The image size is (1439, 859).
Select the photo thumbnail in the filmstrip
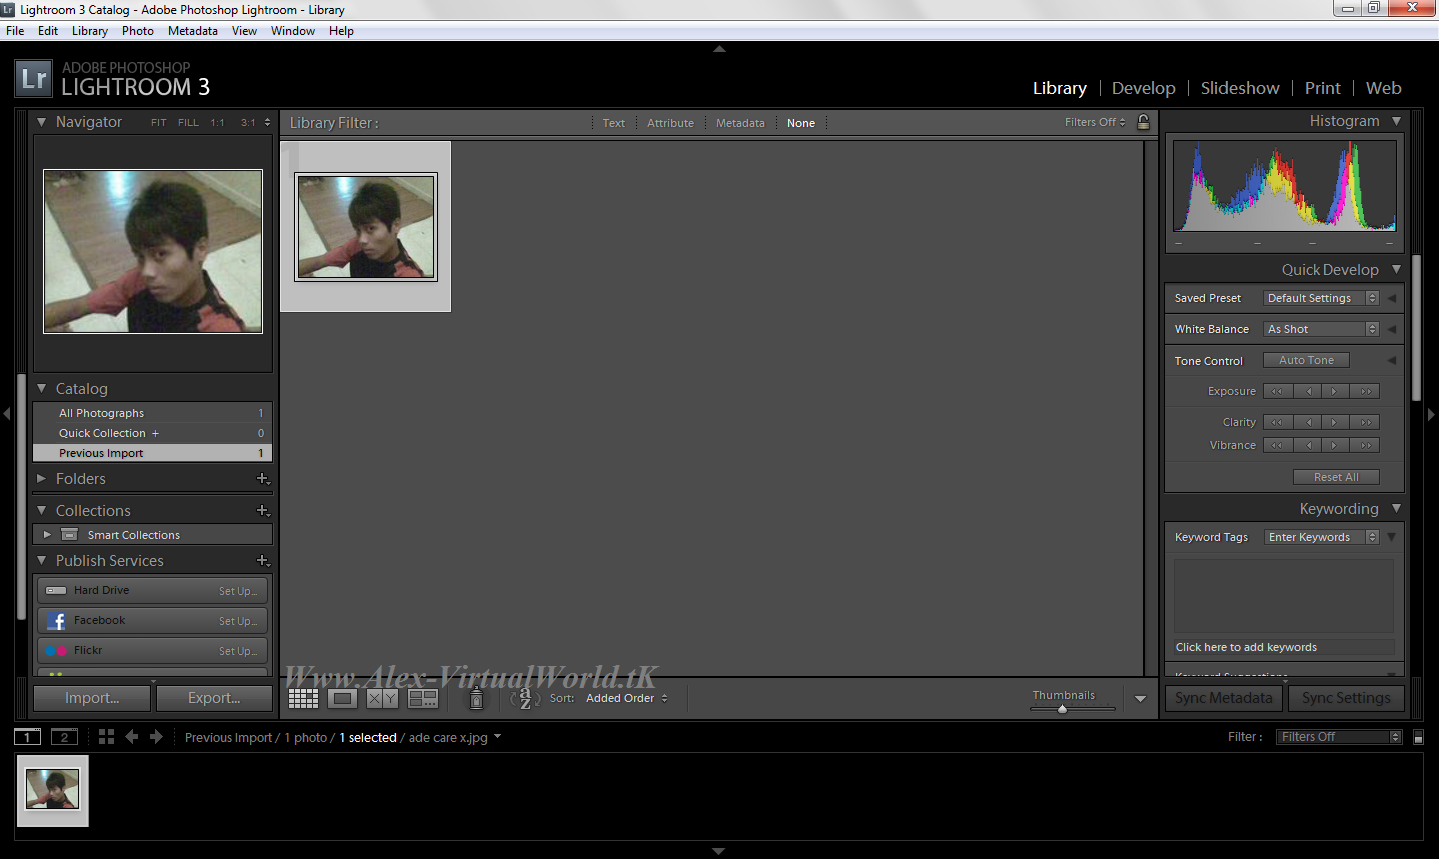(x=52, y=790)
